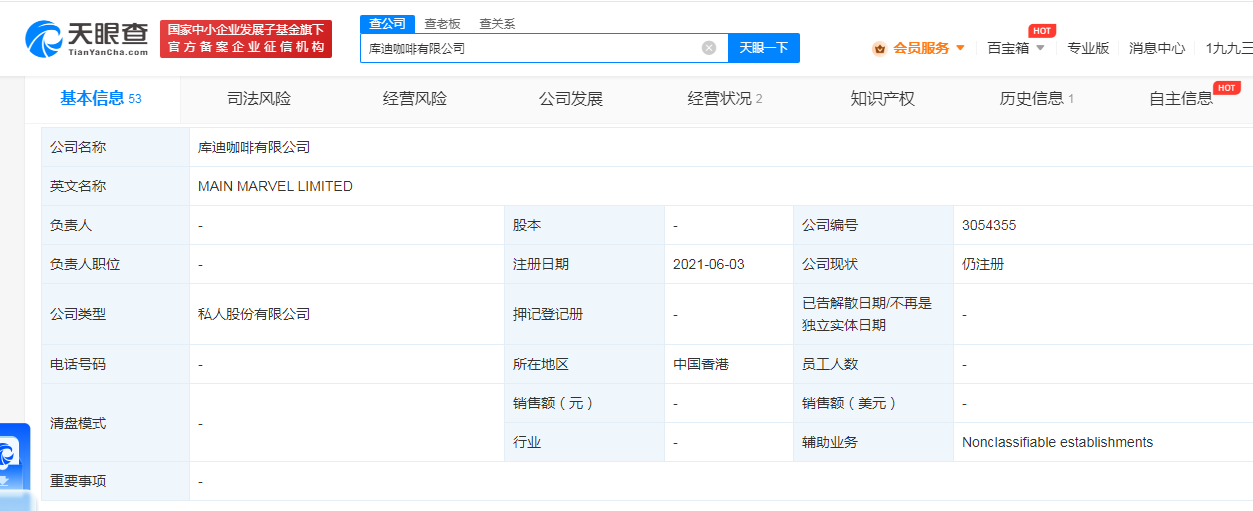Go to the 公司发展 tab

pos(571,99)
